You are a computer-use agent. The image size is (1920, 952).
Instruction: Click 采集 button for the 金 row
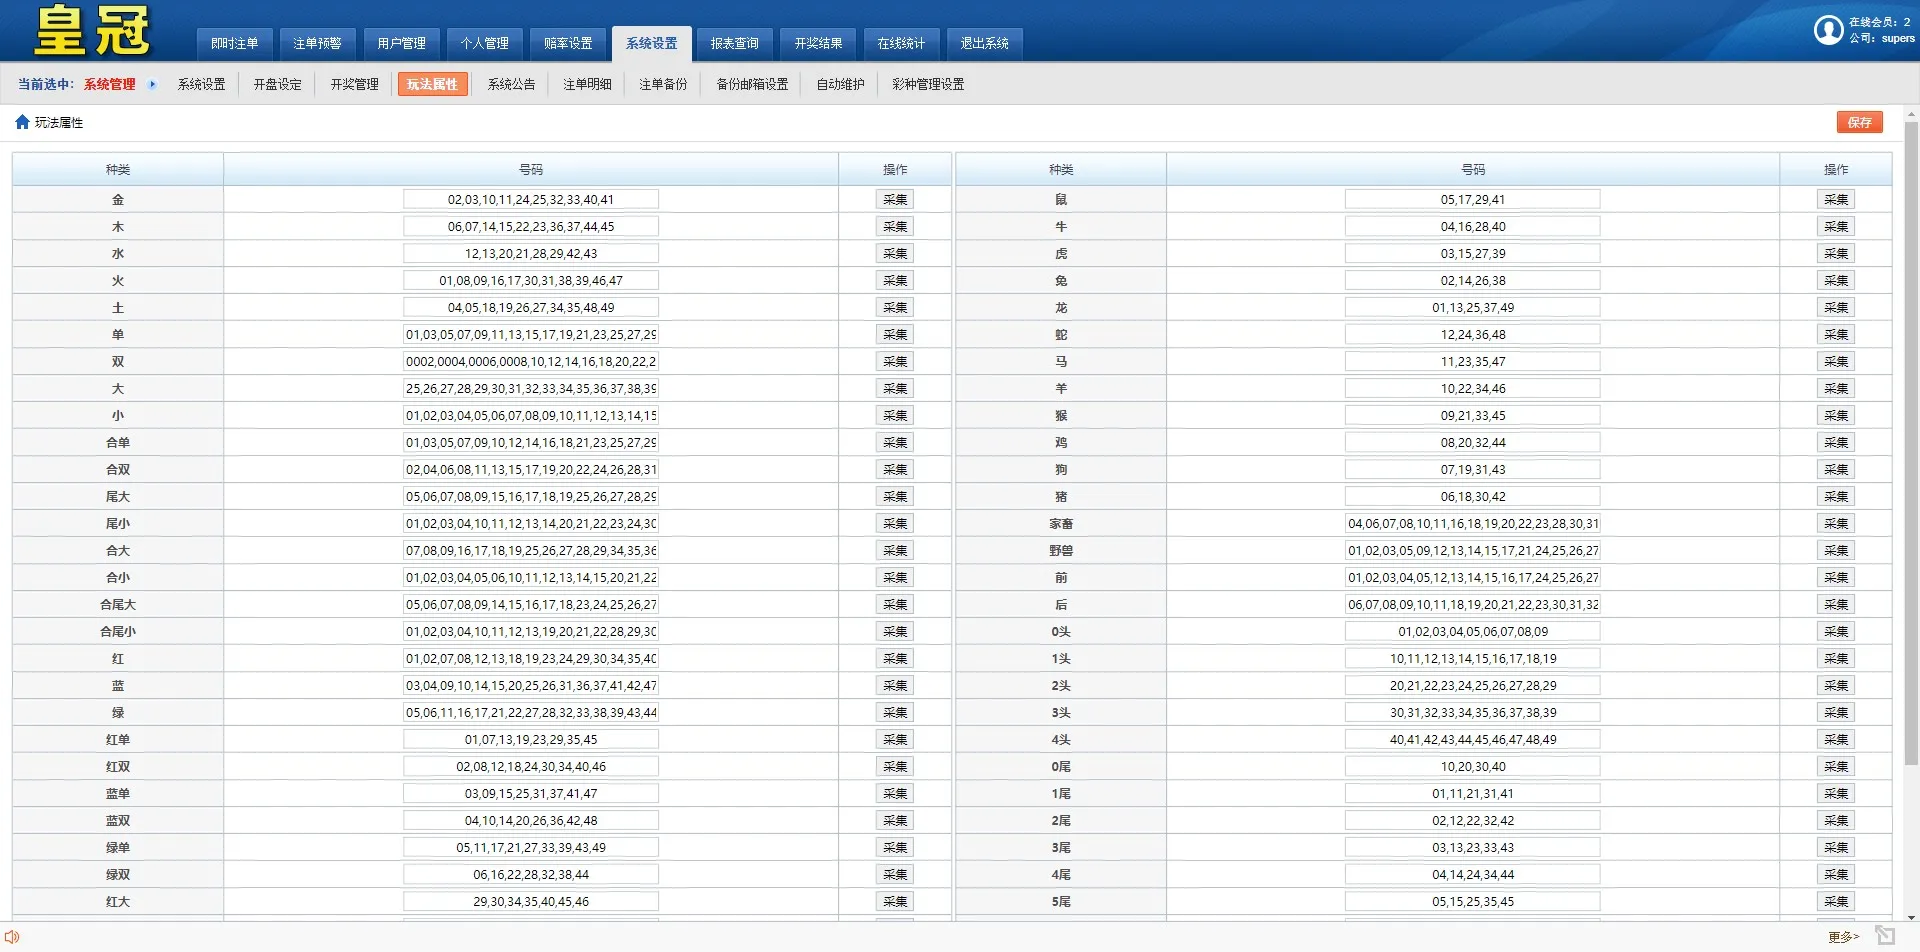coord(893,199)
